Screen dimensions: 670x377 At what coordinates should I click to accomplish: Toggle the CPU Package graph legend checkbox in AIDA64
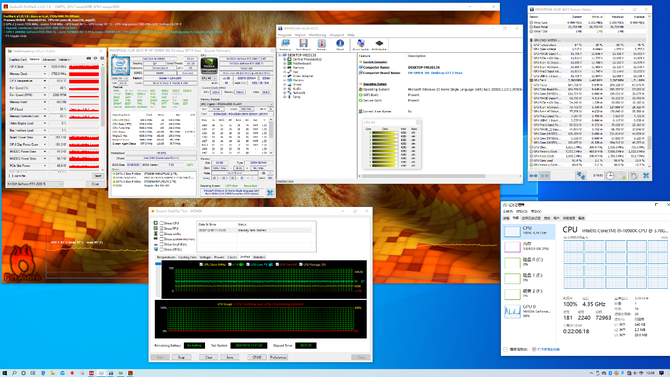click(300, 265)
